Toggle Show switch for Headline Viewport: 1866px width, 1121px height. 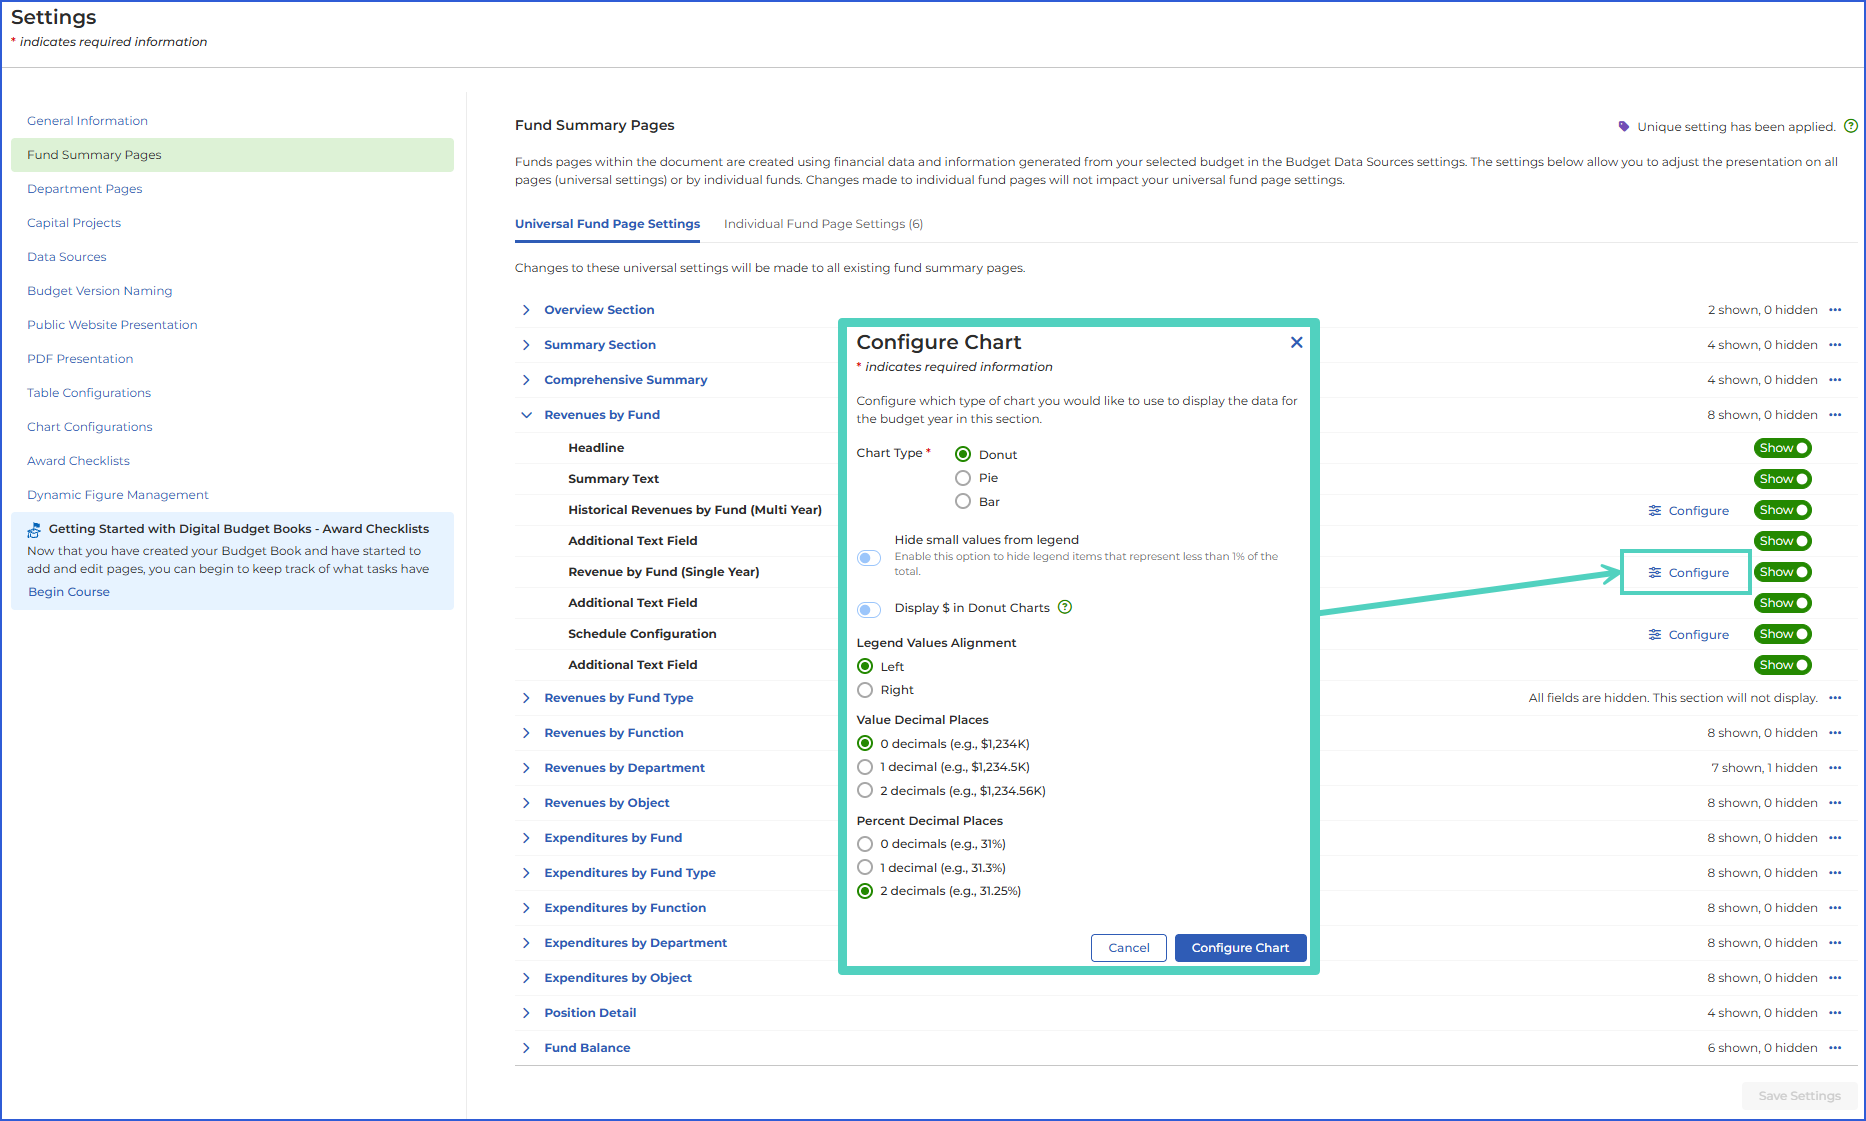click(1783, 448)
